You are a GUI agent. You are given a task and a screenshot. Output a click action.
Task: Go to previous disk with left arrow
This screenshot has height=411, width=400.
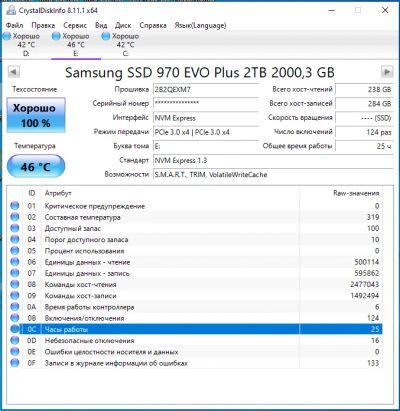pos(14,72)
